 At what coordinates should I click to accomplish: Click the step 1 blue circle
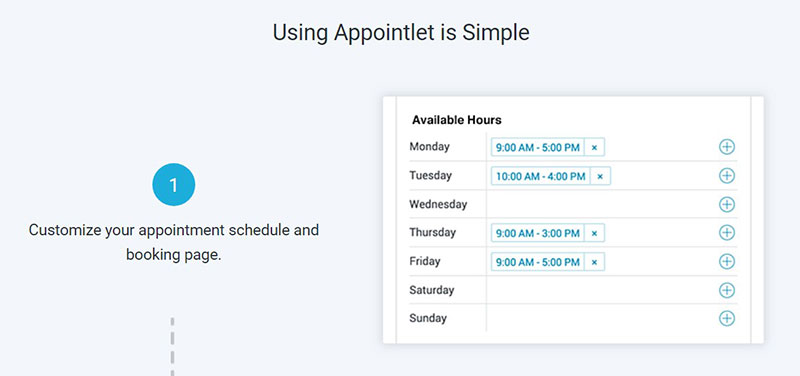click(173, 184)
